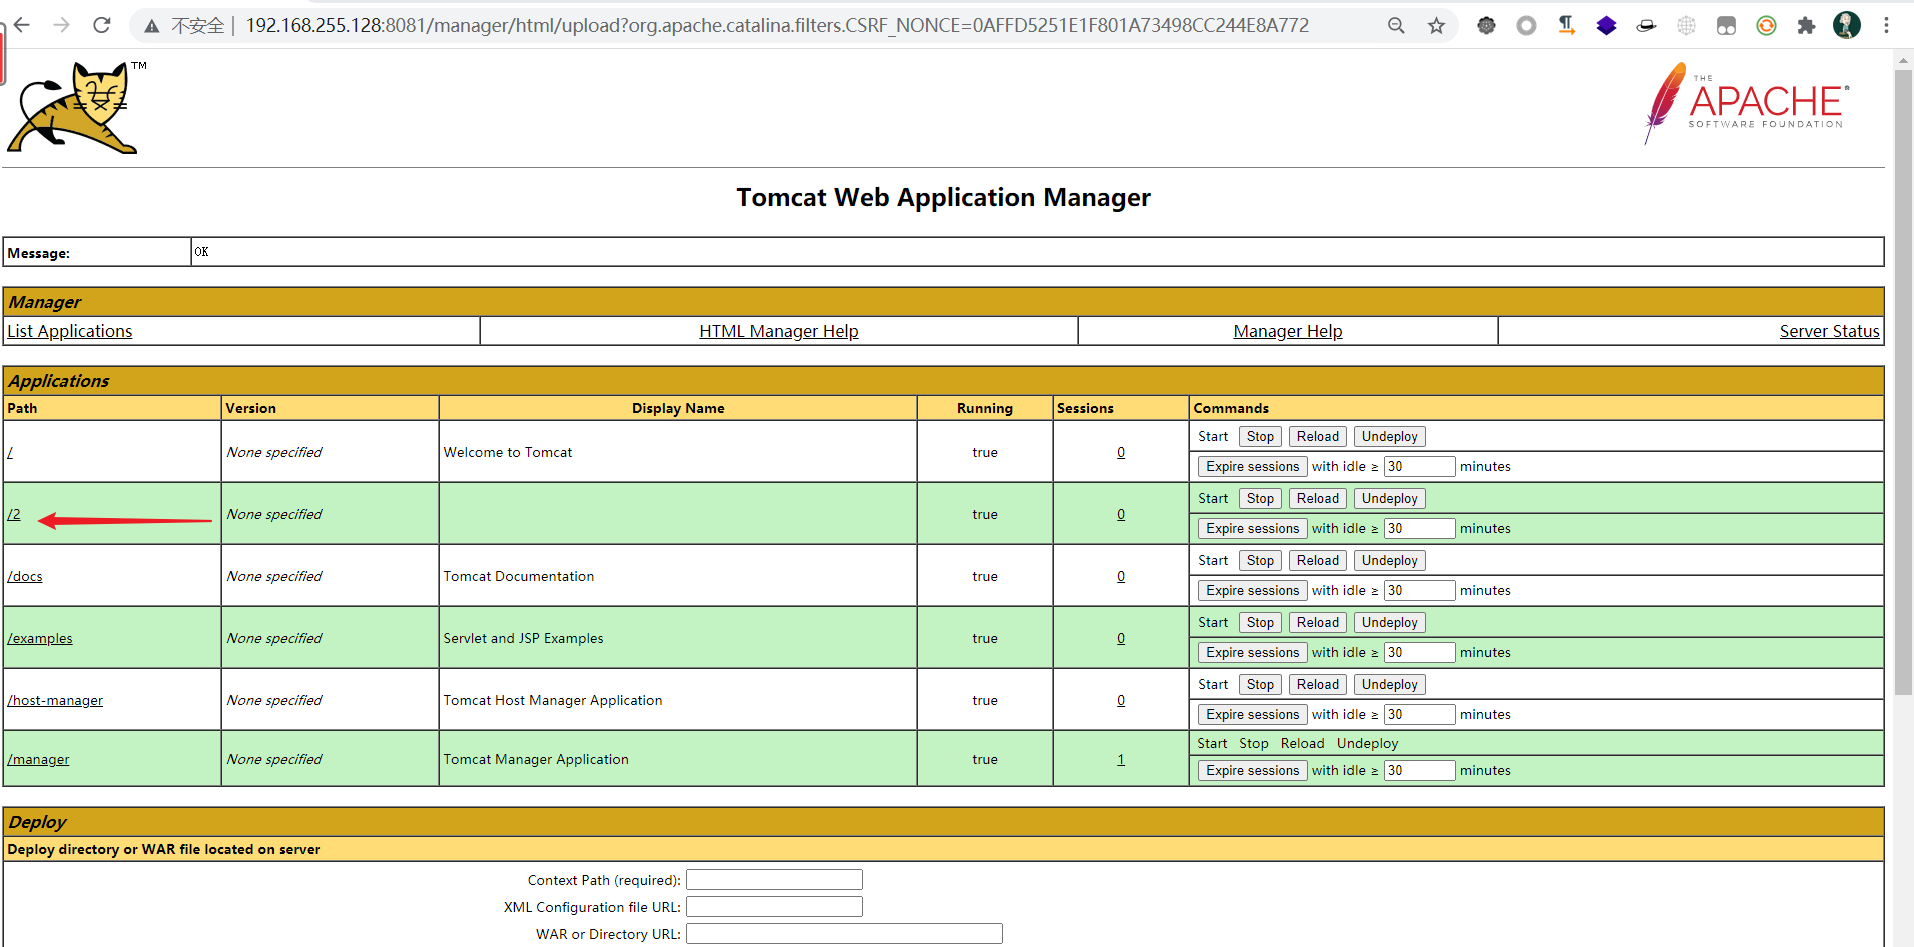The image size is (1914, 947).
Task: Focus the WAR or Directory URL field
Action: tap(844, 934)
